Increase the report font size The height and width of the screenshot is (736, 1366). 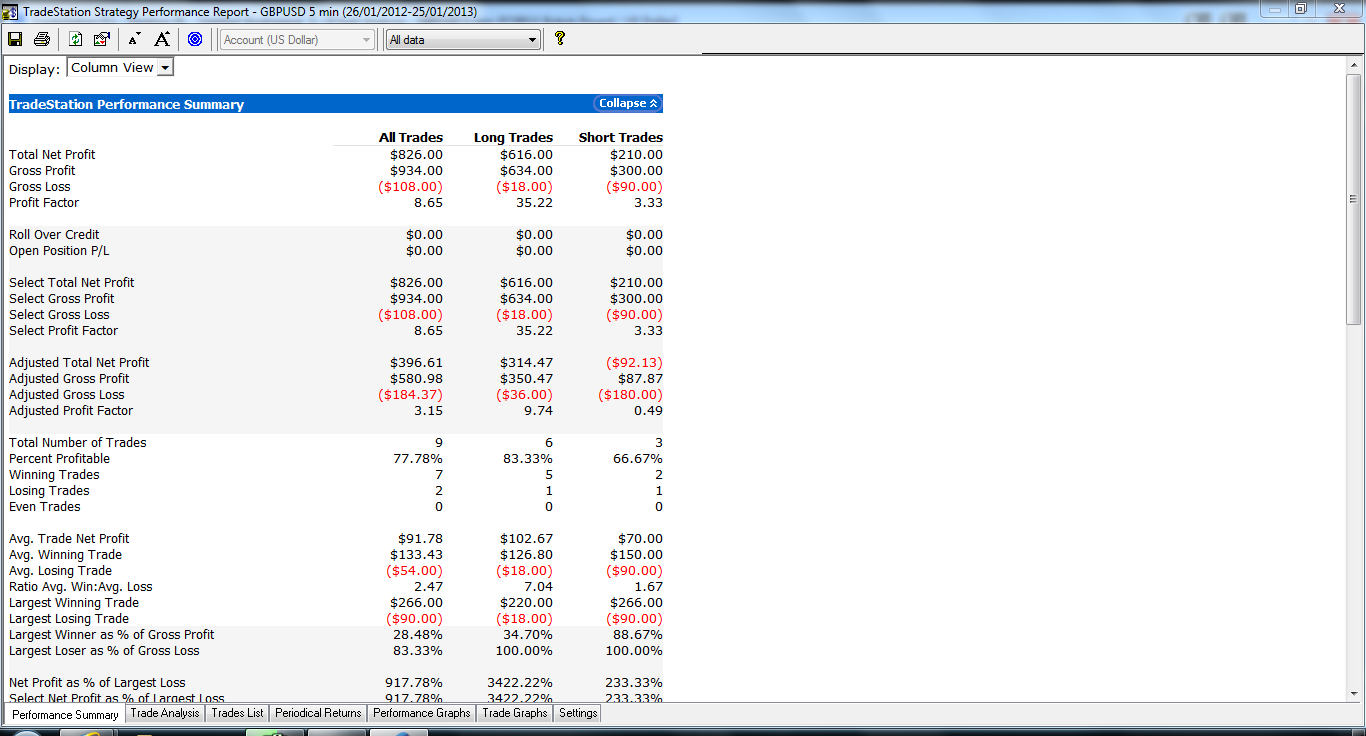tap(161, 39)
